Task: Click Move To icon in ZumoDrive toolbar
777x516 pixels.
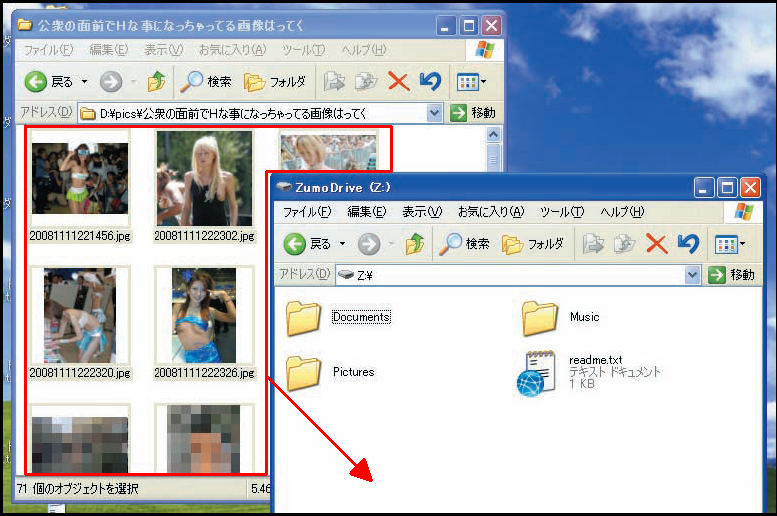Action: tap(593, 244)
